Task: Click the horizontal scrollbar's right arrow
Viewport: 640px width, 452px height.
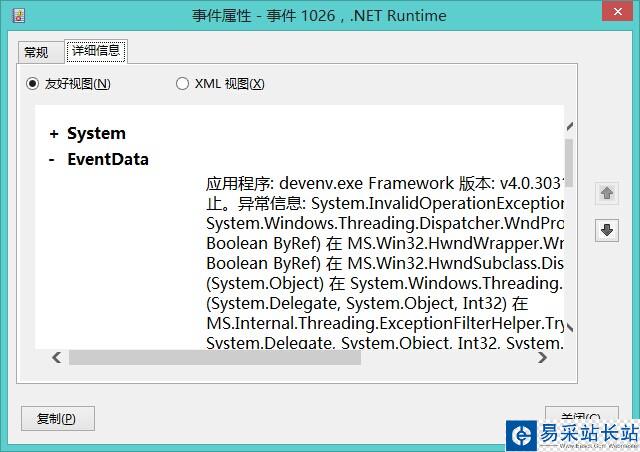Action: point(554,357)
